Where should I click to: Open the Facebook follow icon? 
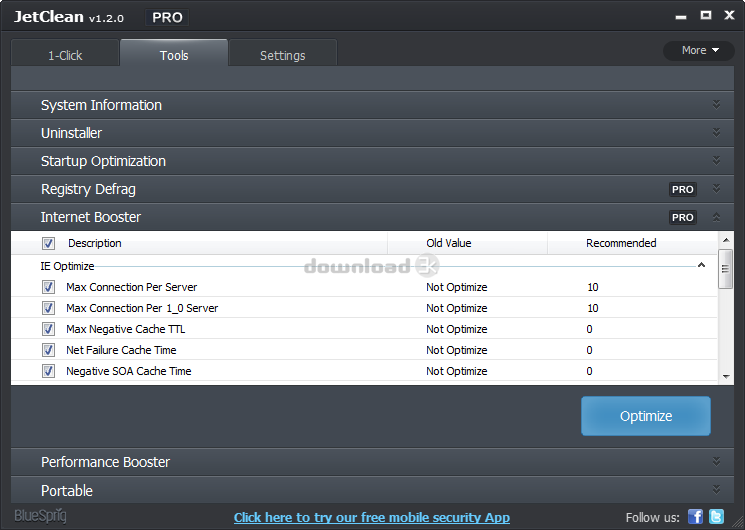coord(695,517)
